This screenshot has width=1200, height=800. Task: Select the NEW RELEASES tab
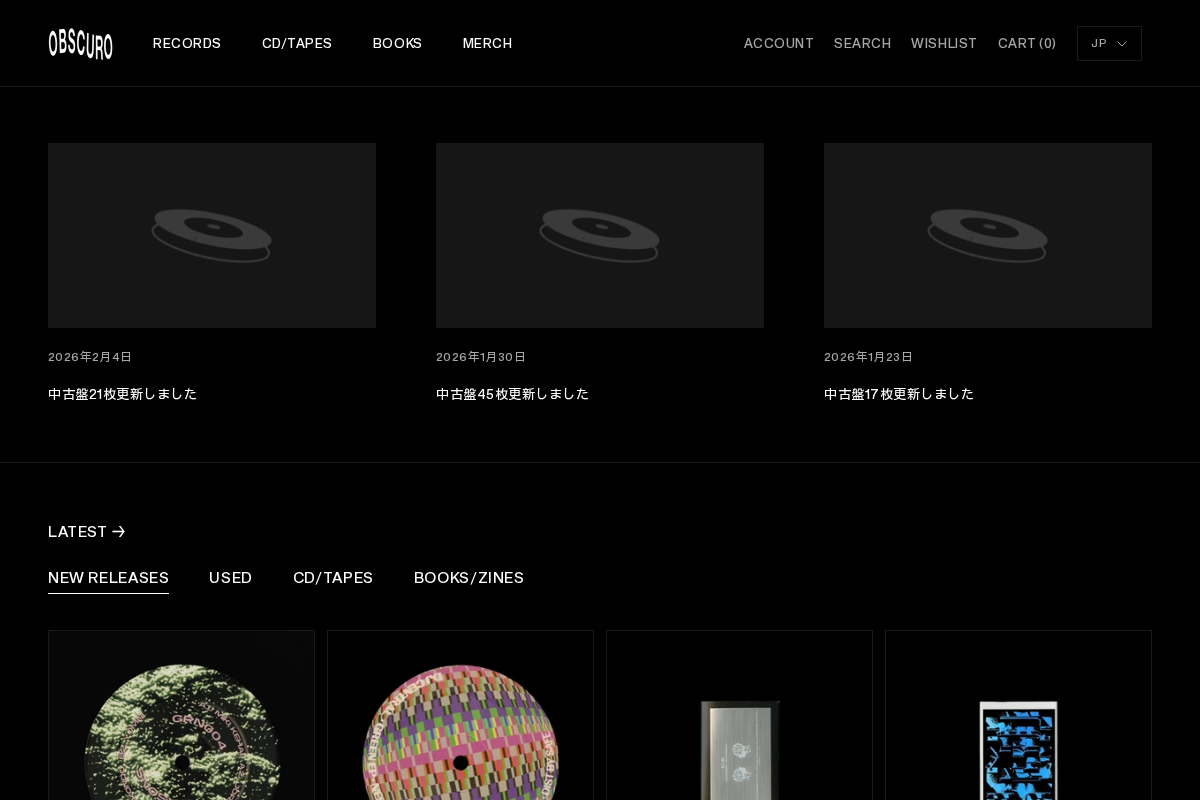pyautogui.click(x=108, y=578)
